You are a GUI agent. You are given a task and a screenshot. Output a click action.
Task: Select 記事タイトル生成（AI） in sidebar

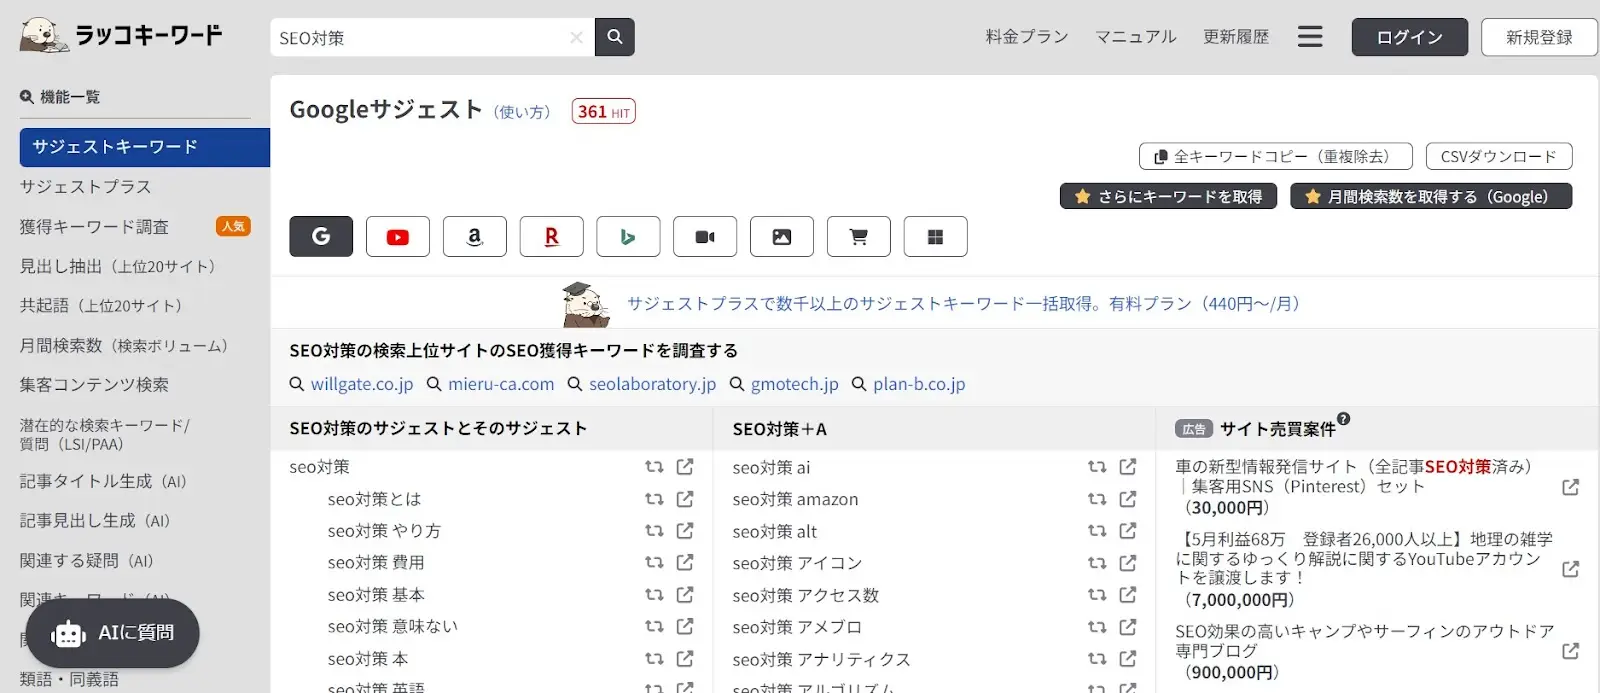pos(104,481)
